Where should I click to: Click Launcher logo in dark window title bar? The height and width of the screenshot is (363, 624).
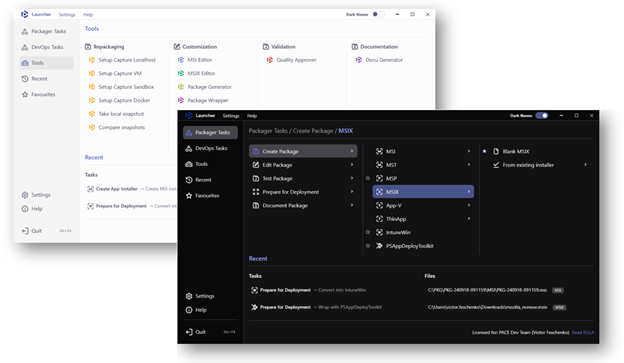(189, 115)
